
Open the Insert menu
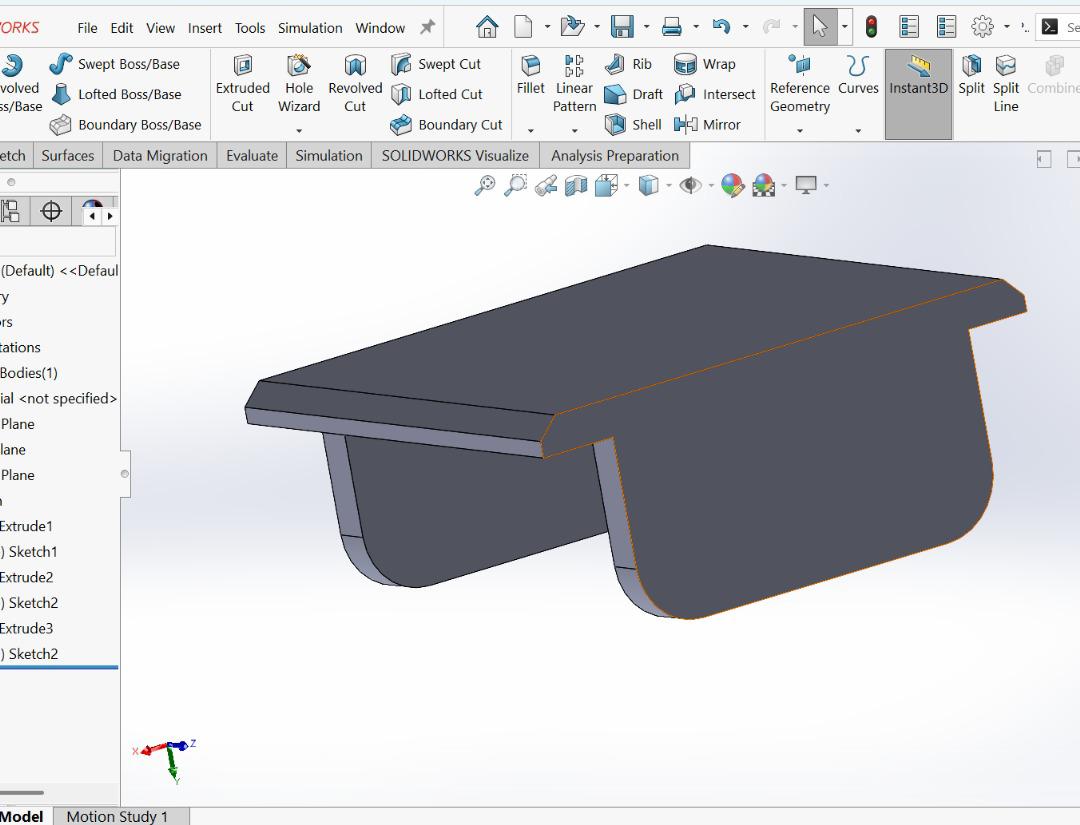tap(205, 28)
